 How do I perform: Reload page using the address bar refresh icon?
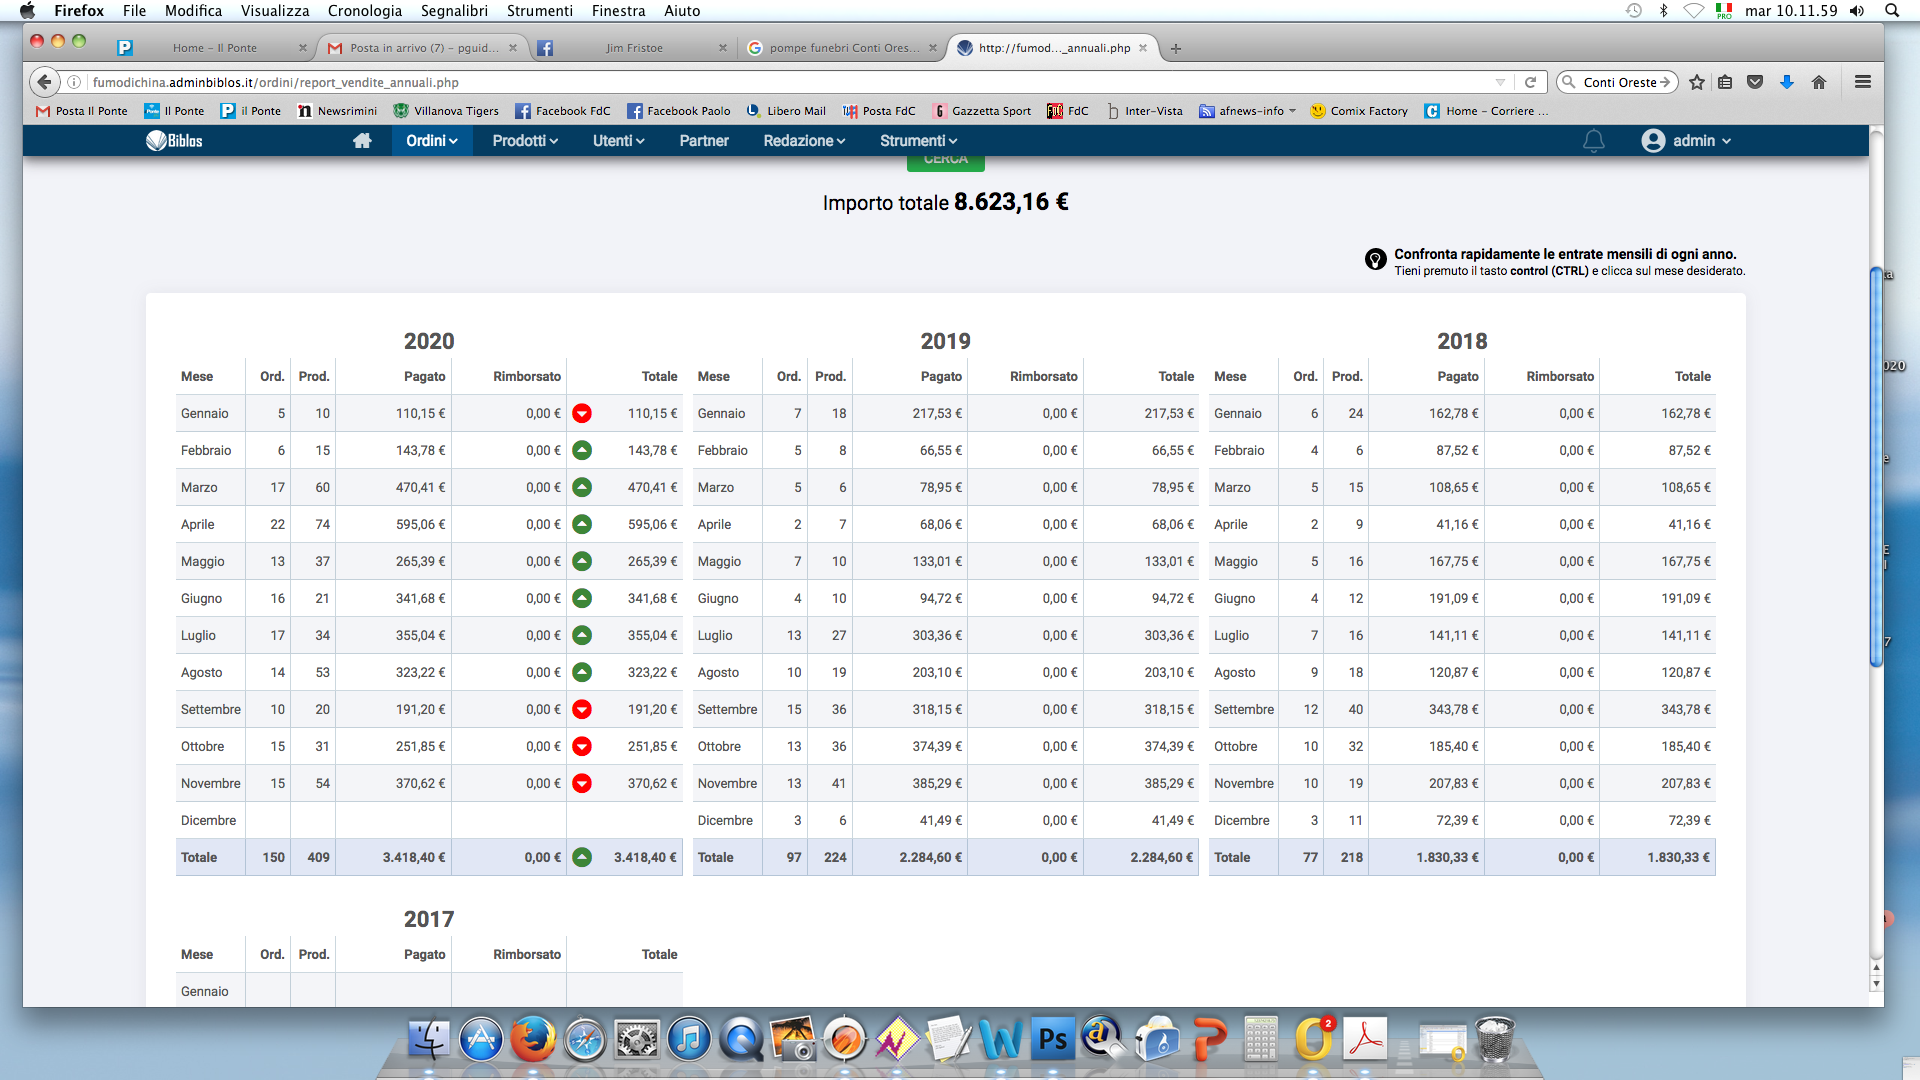tap(1530, 82)
